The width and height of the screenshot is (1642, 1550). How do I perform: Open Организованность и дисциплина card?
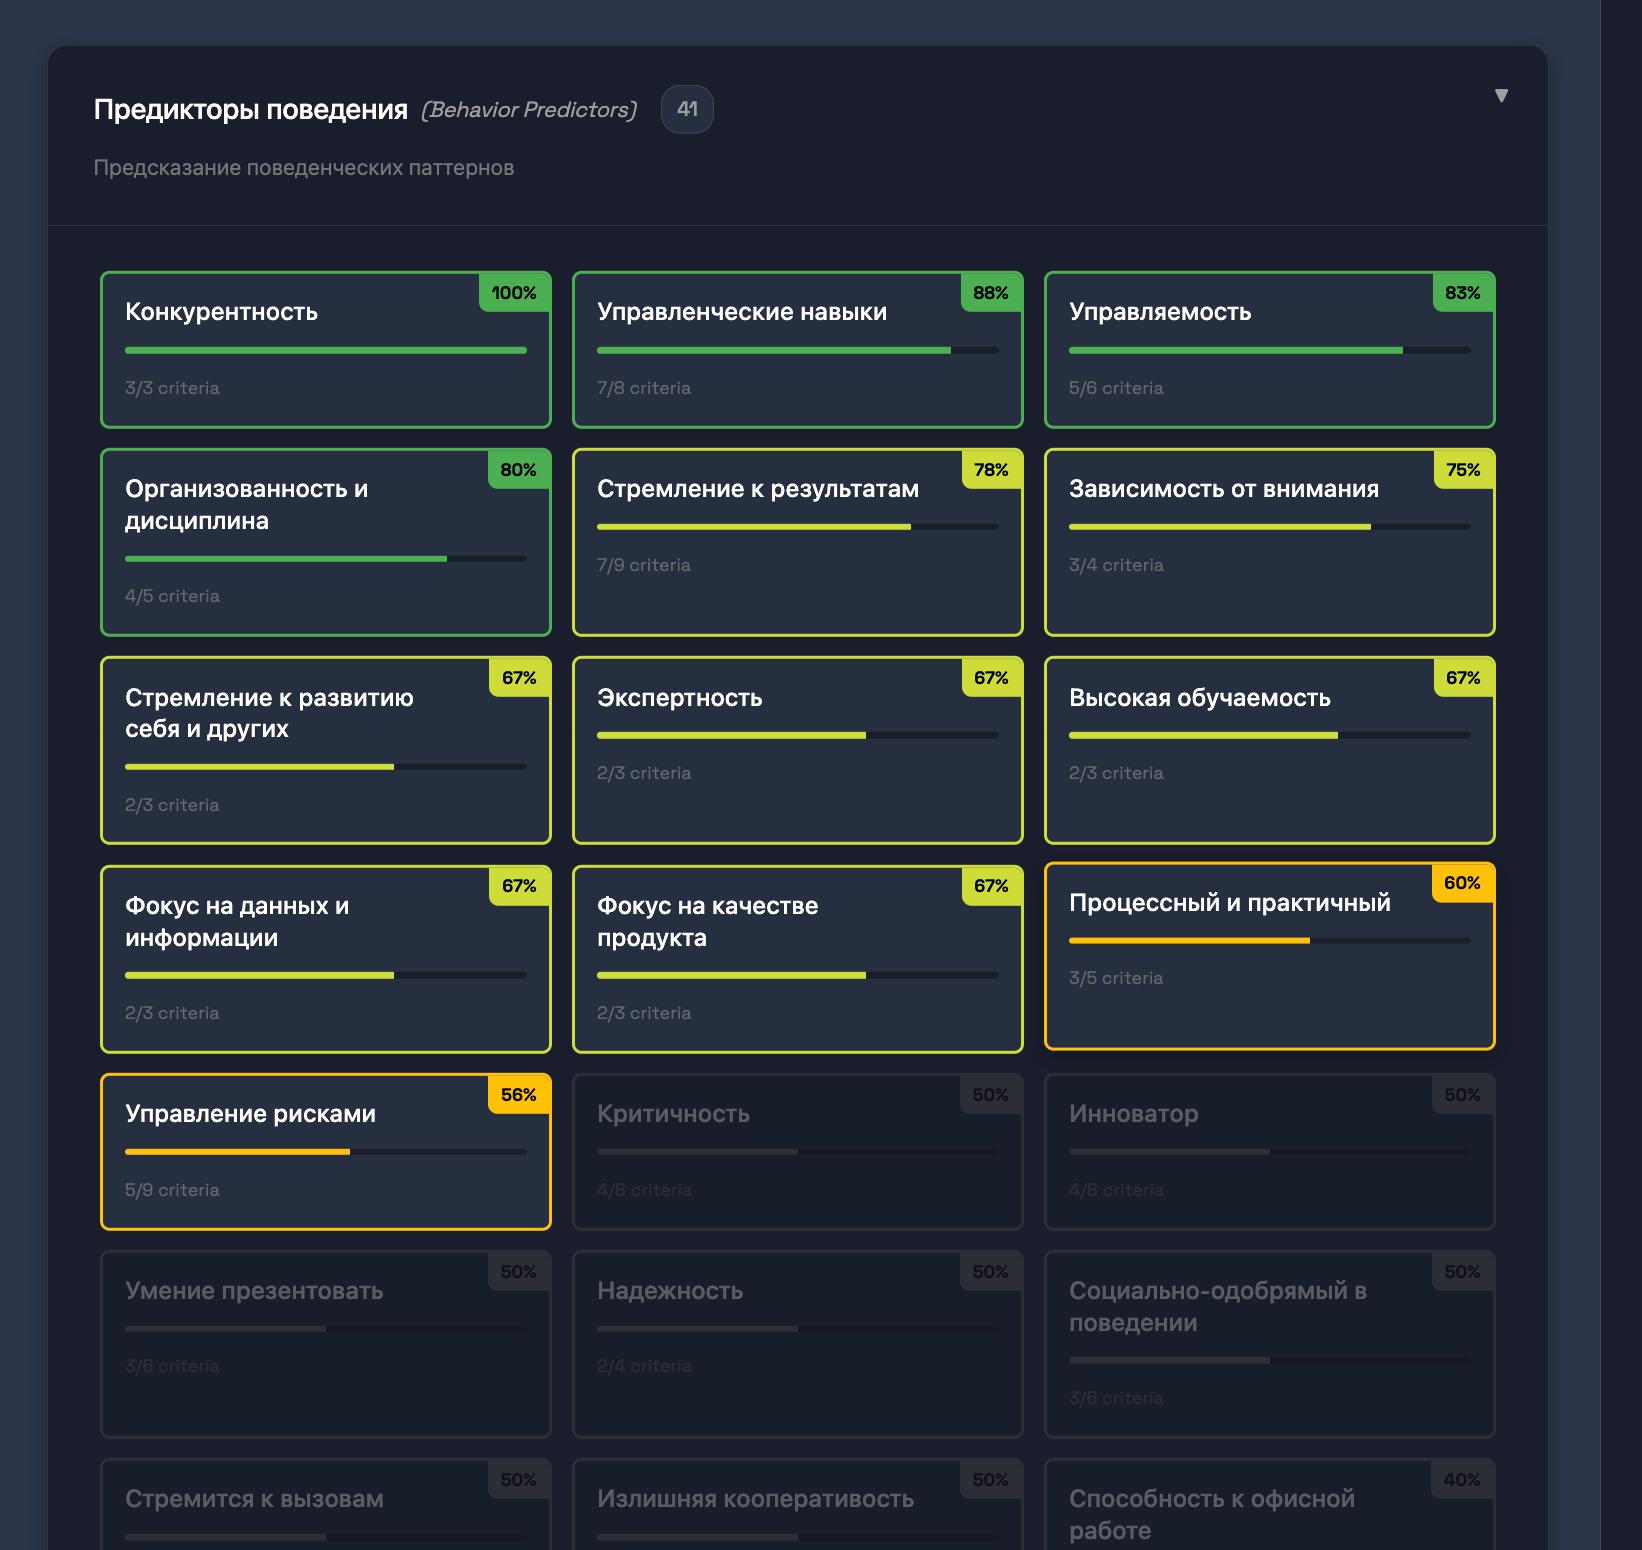tap(325, 542)
